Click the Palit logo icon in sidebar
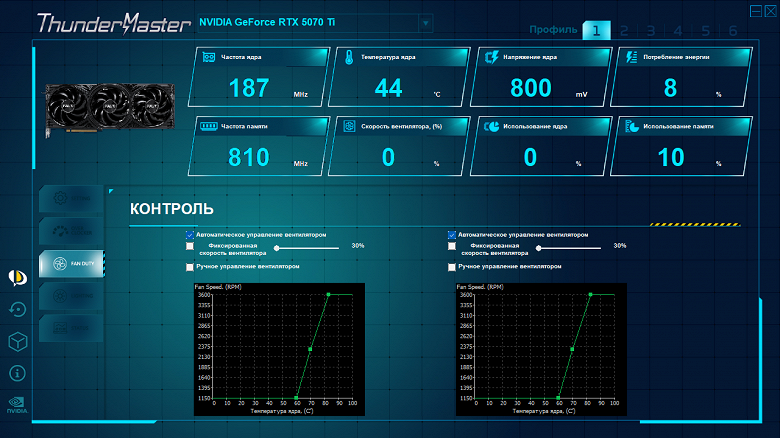This screenshot has width=780, height=438. coord(17,277)
